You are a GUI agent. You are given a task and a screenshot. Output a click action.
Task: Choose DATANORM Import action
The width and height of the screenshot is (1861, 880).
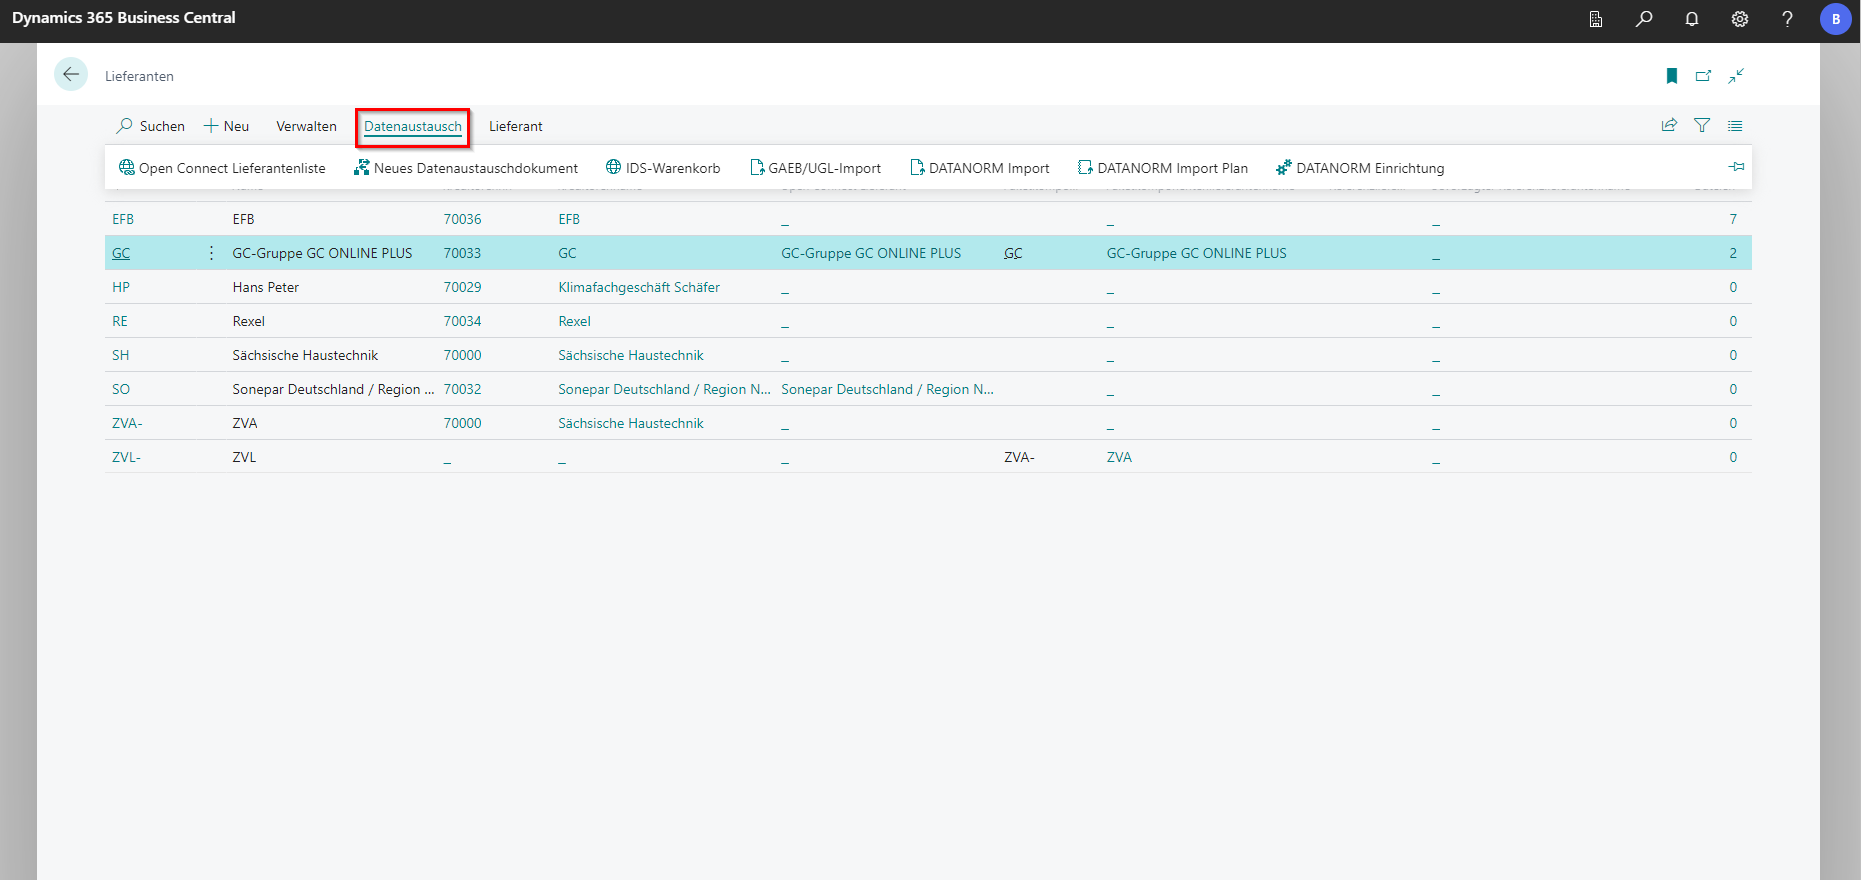click(980, 168)
